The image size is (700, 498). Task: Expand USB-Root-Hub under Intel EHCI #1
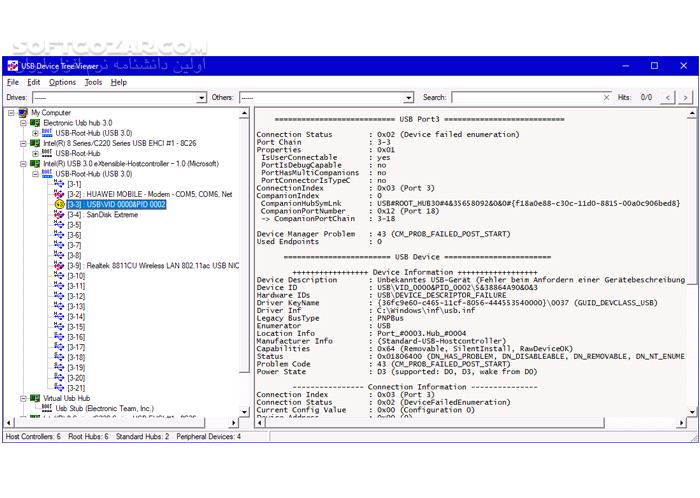point(35,154)
